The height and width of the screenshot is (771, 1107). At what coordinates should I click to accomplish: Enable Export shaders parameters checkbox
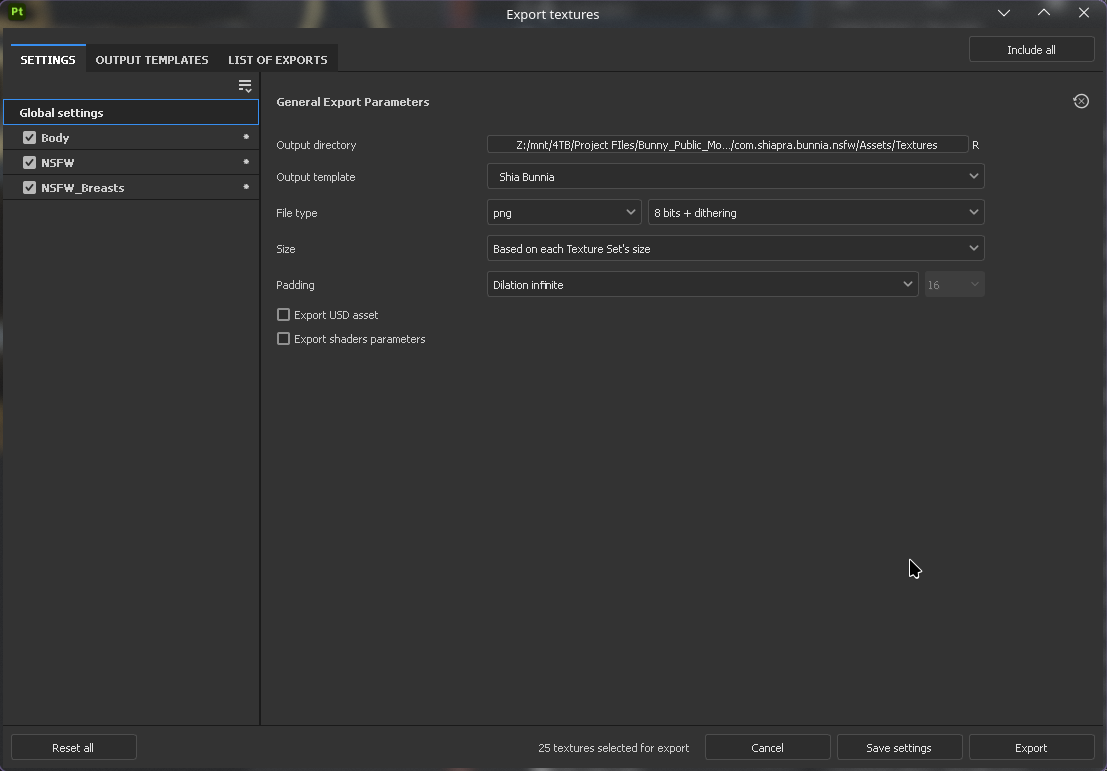[x=284, y=339]
